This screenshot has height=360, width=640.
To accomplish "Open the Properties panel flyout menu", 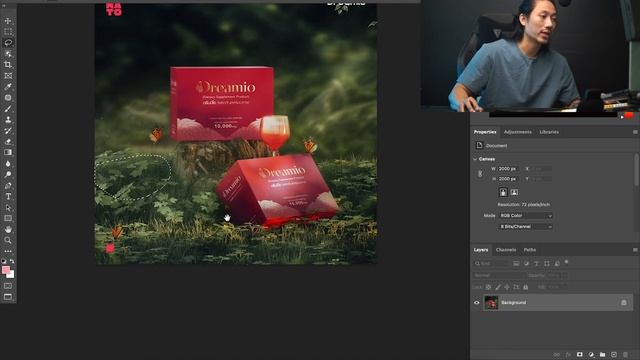I will 635,132.
